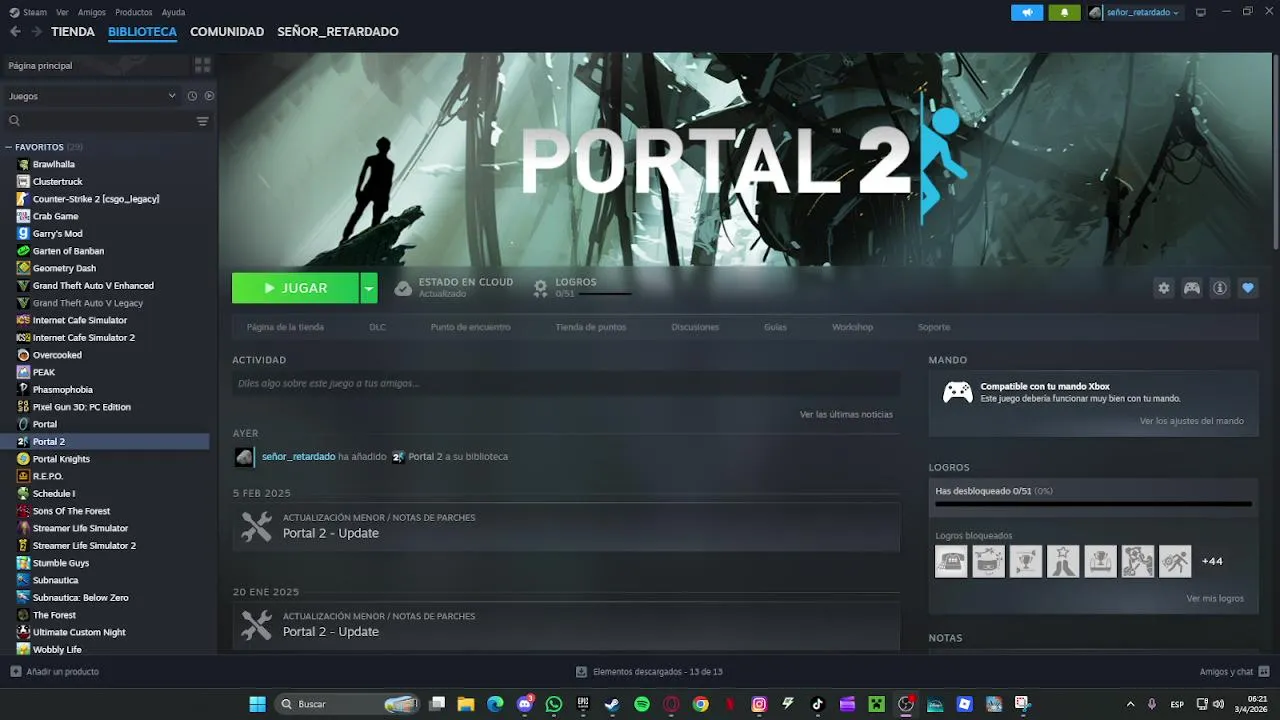
Task: Open the Guías tab
Action: 775,327
